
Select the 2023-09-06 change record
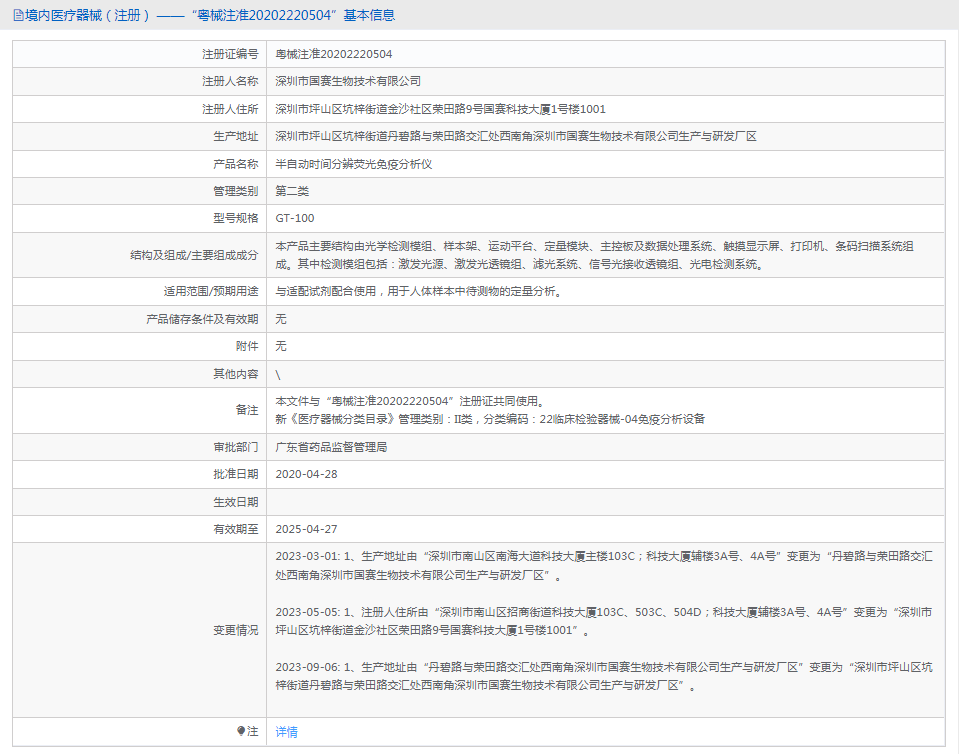[x=604, y=676]
